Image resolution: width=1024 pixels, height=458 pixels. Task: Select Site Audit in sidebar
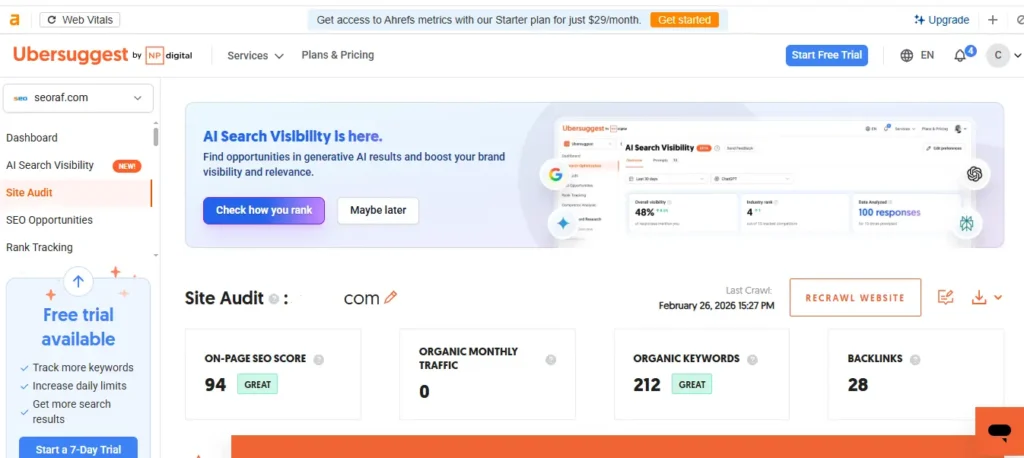pos(29,193)
